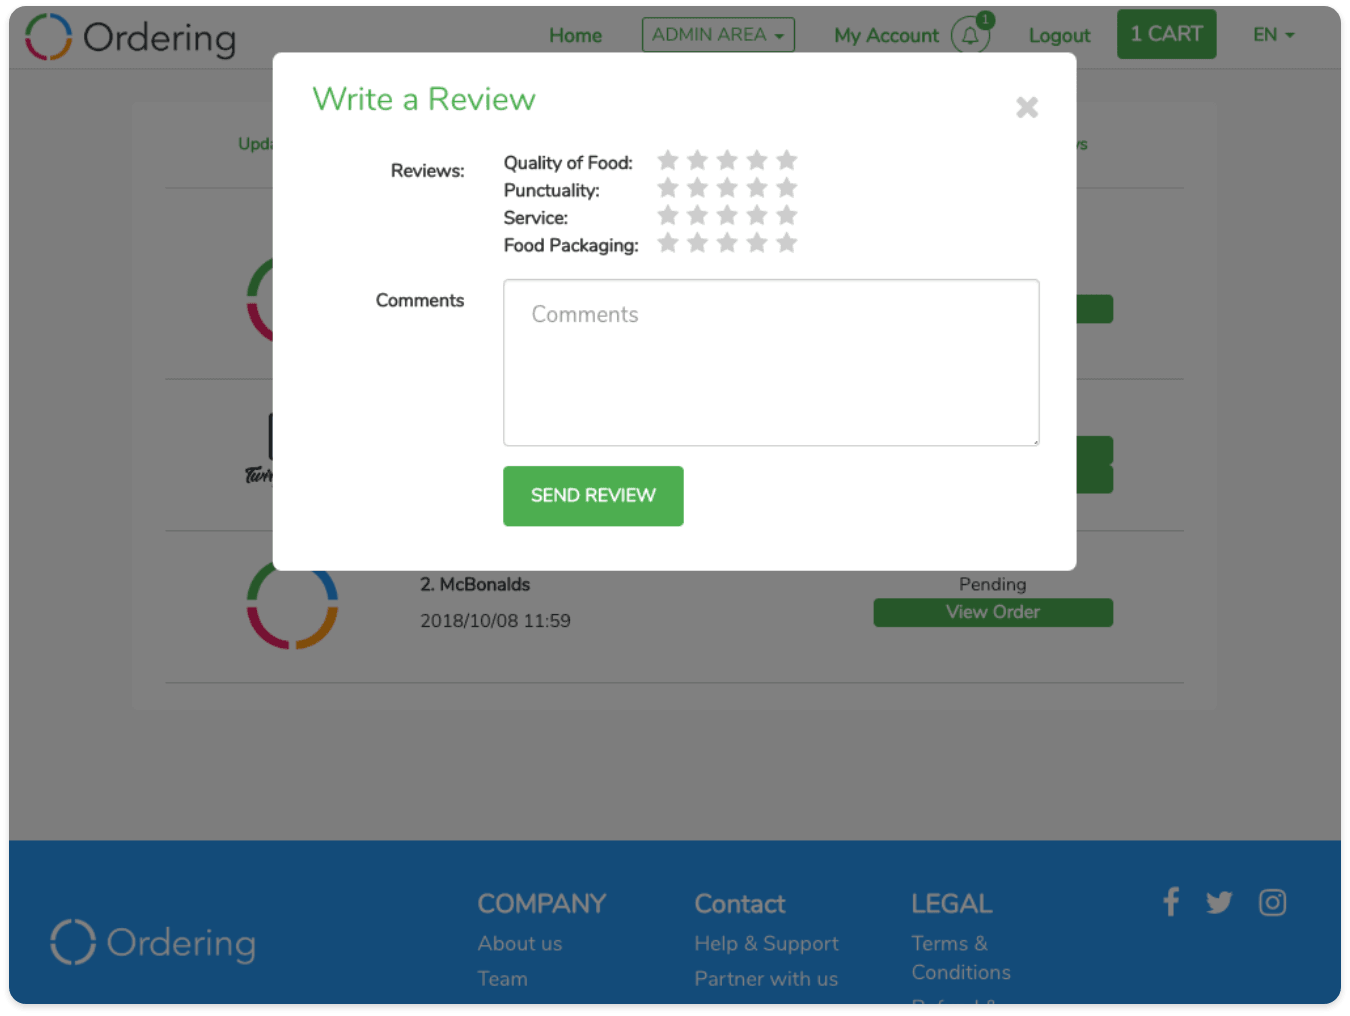Click View Order for McBonalds
This screenshot has height=1016, width=1350.
tap(993, 612)
